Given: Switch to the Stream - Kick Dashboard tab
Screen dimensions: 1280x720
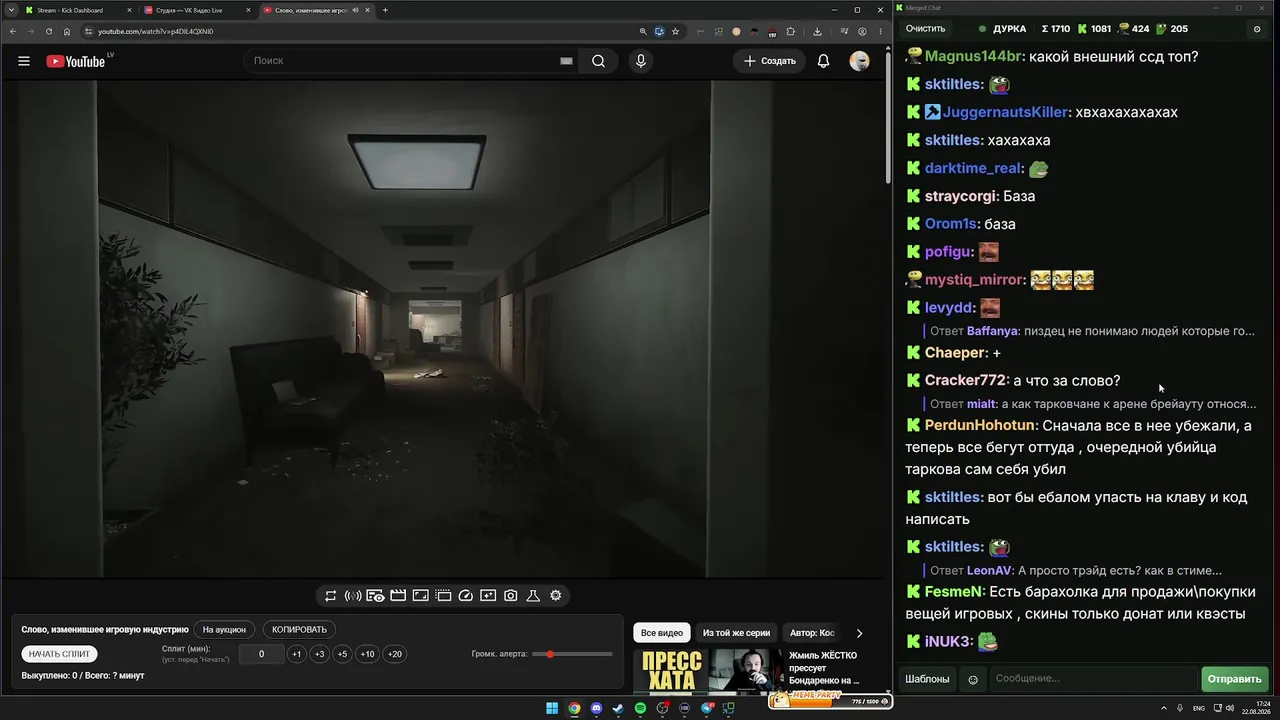Looking at the screenshot, I should tap(78, 10).
